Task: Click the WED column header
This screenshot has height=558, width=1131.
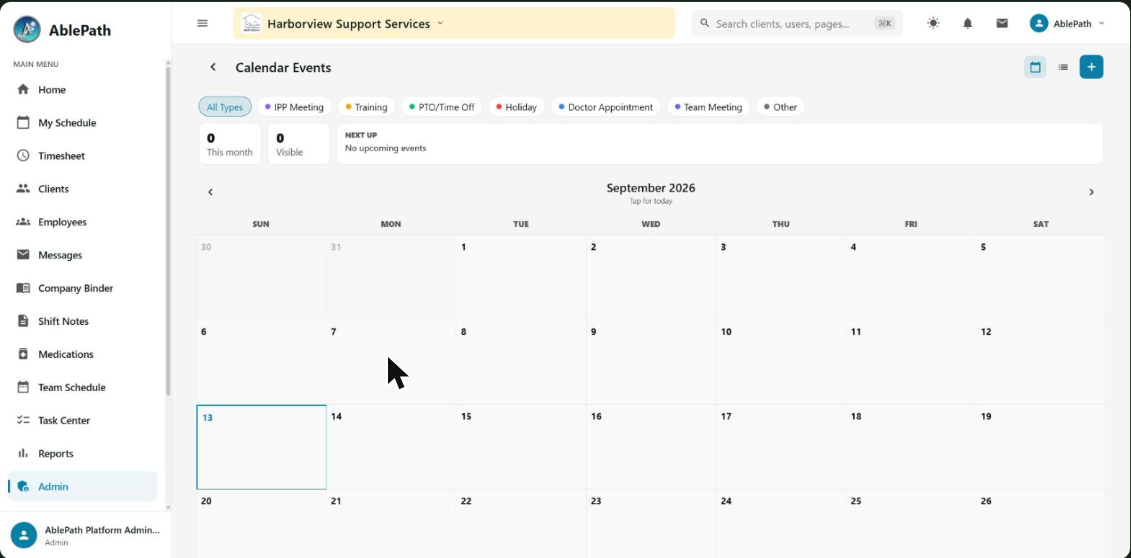Action: click(651, 224)
